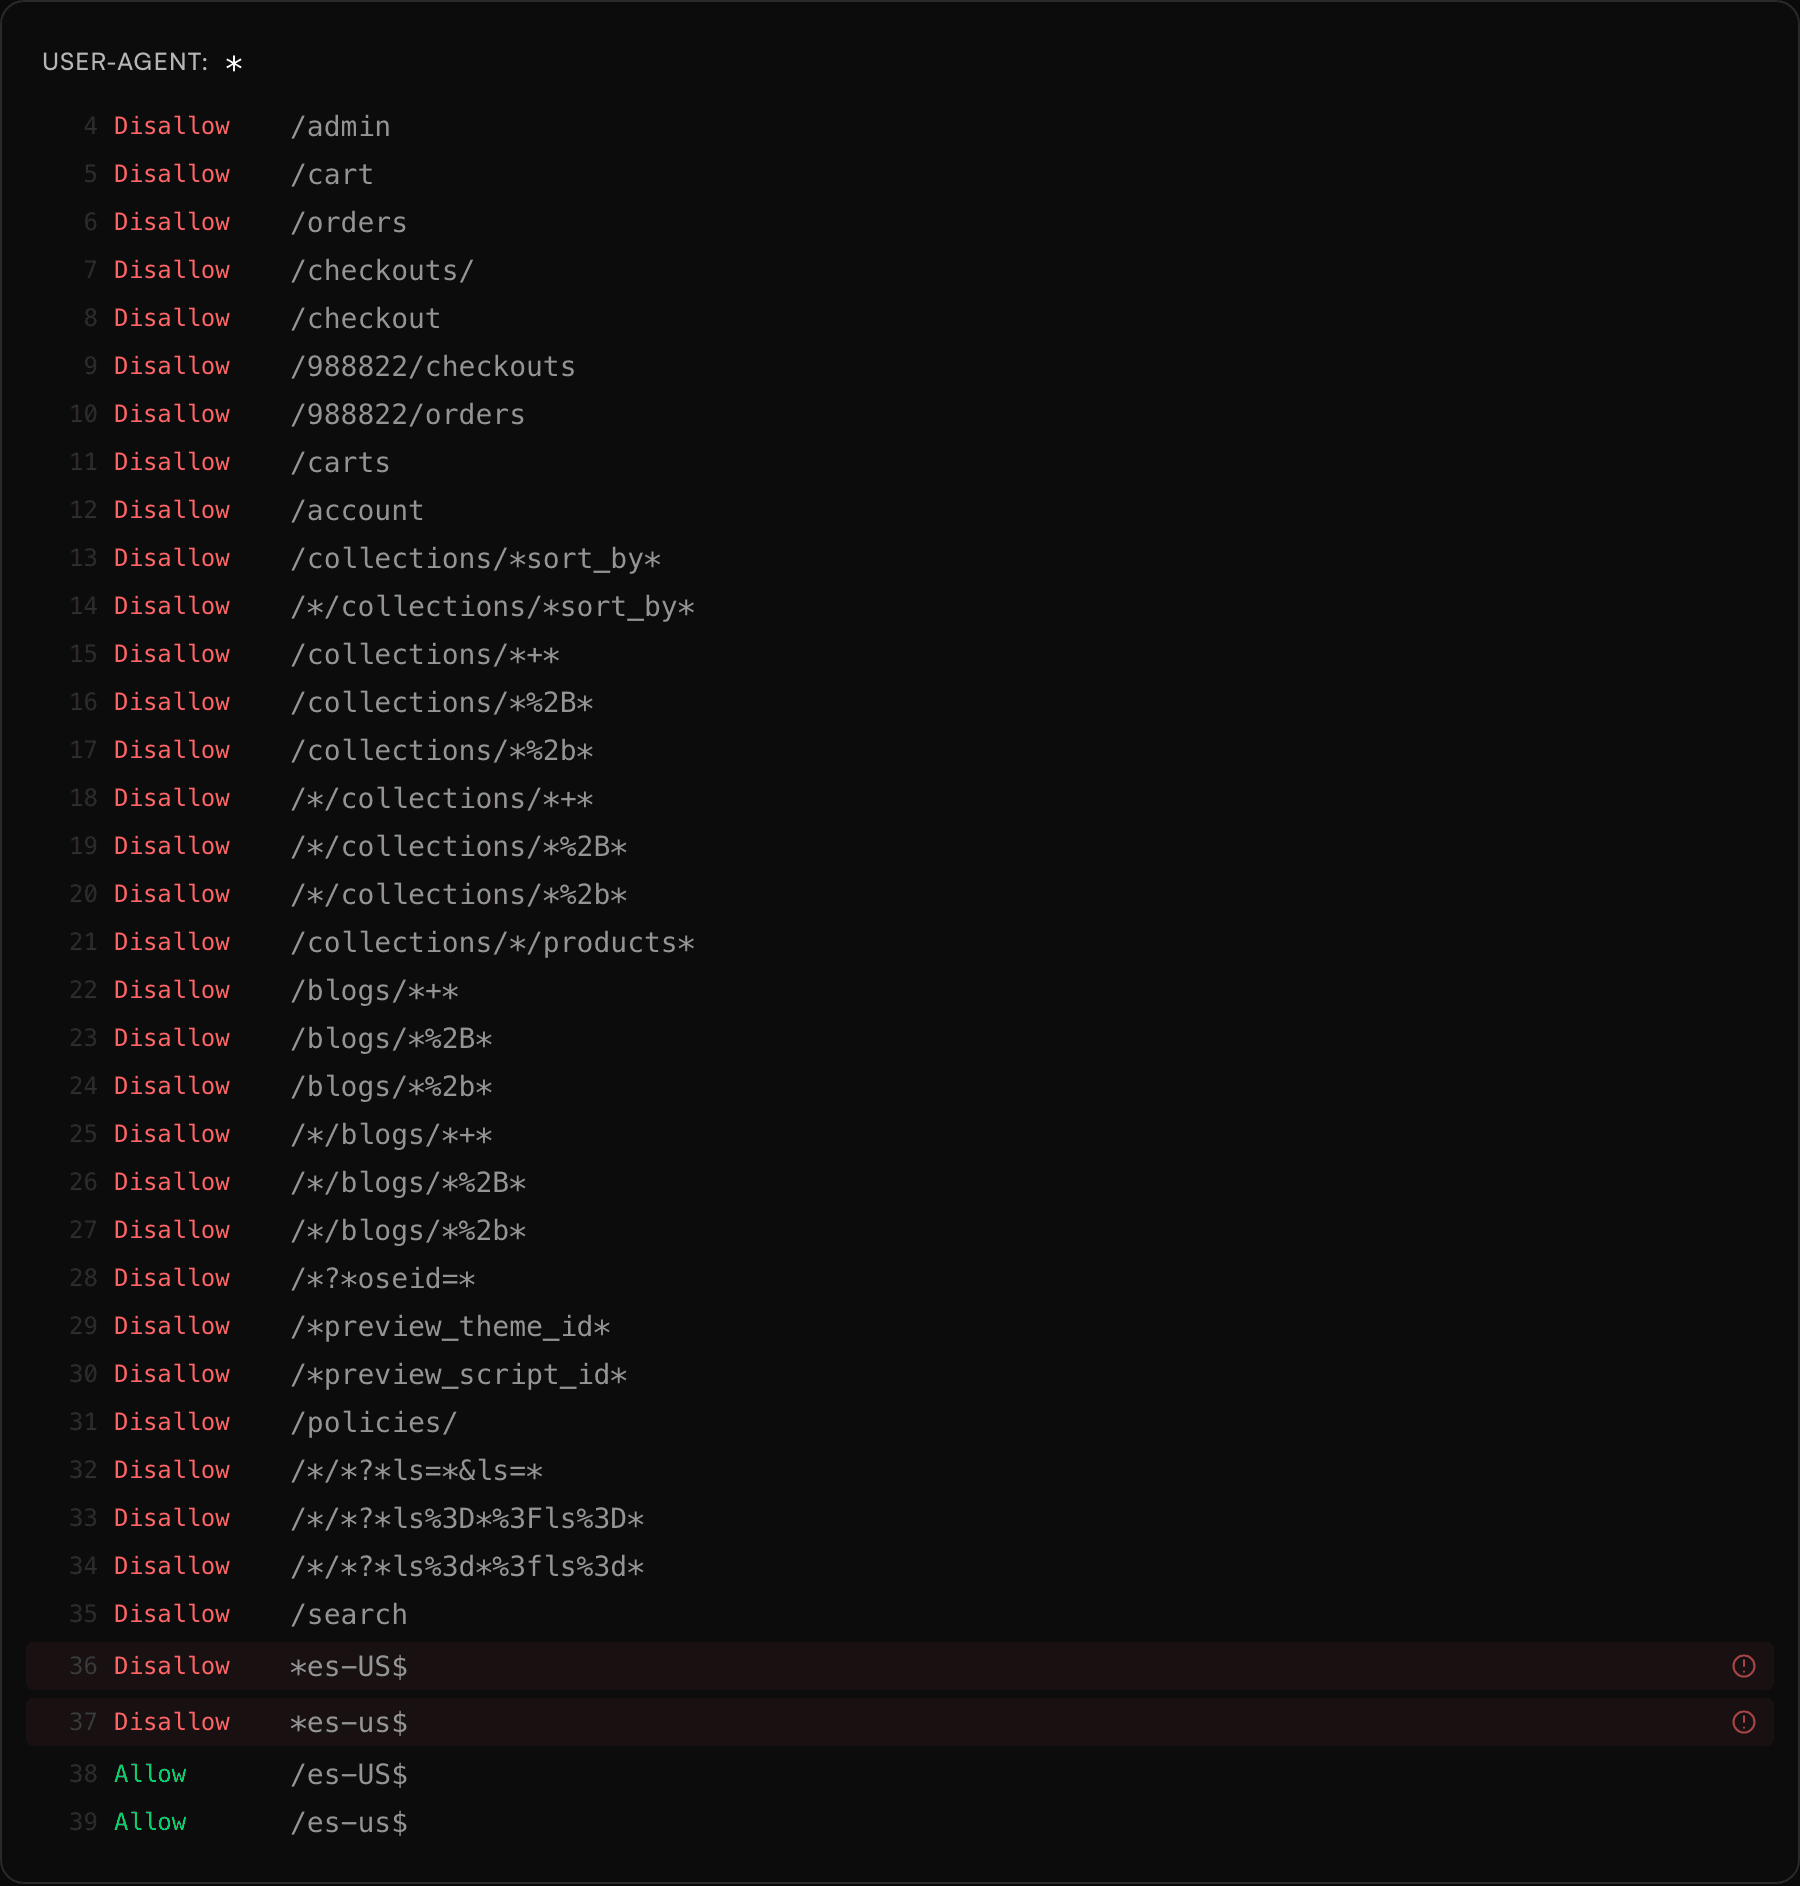Open the /cart rule path
1800x1886 pixels.
click(x=331, y=174)
